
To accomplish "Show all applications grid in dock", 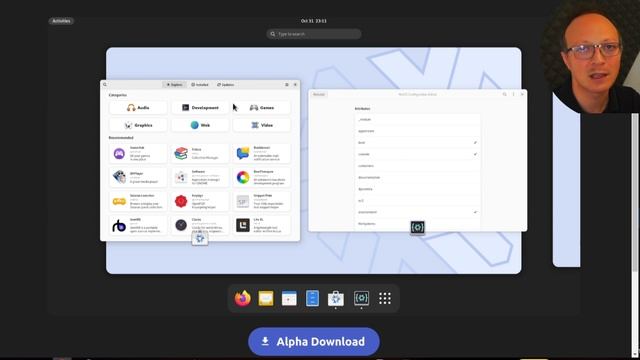I will click(x=384, y=298).
